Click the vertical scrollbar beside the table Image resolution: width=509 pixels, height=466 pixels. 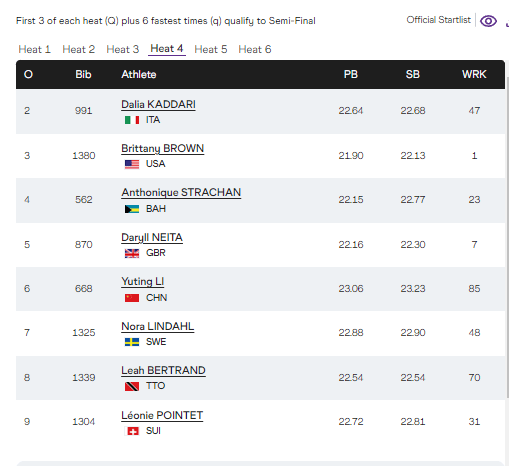coord(507,237)
